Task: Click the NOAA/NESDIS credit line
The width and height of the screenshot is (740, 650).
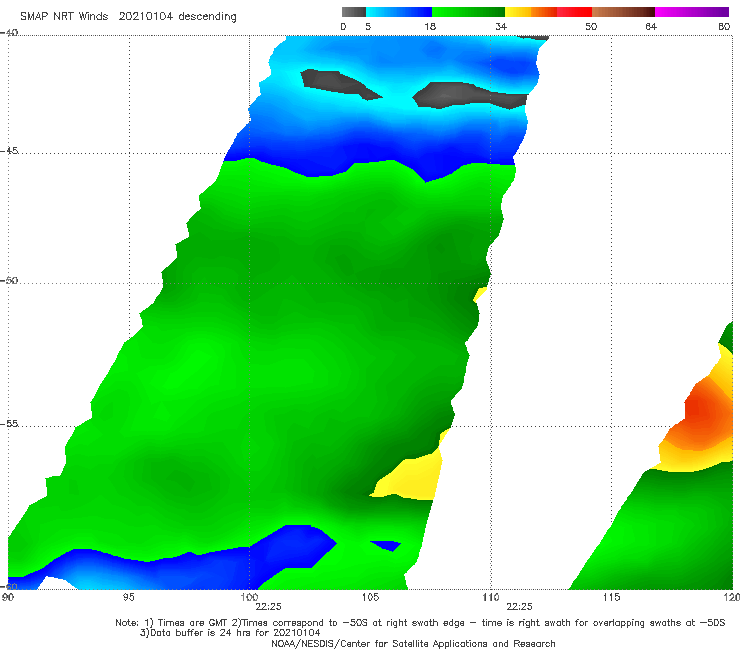Action: 413,644
